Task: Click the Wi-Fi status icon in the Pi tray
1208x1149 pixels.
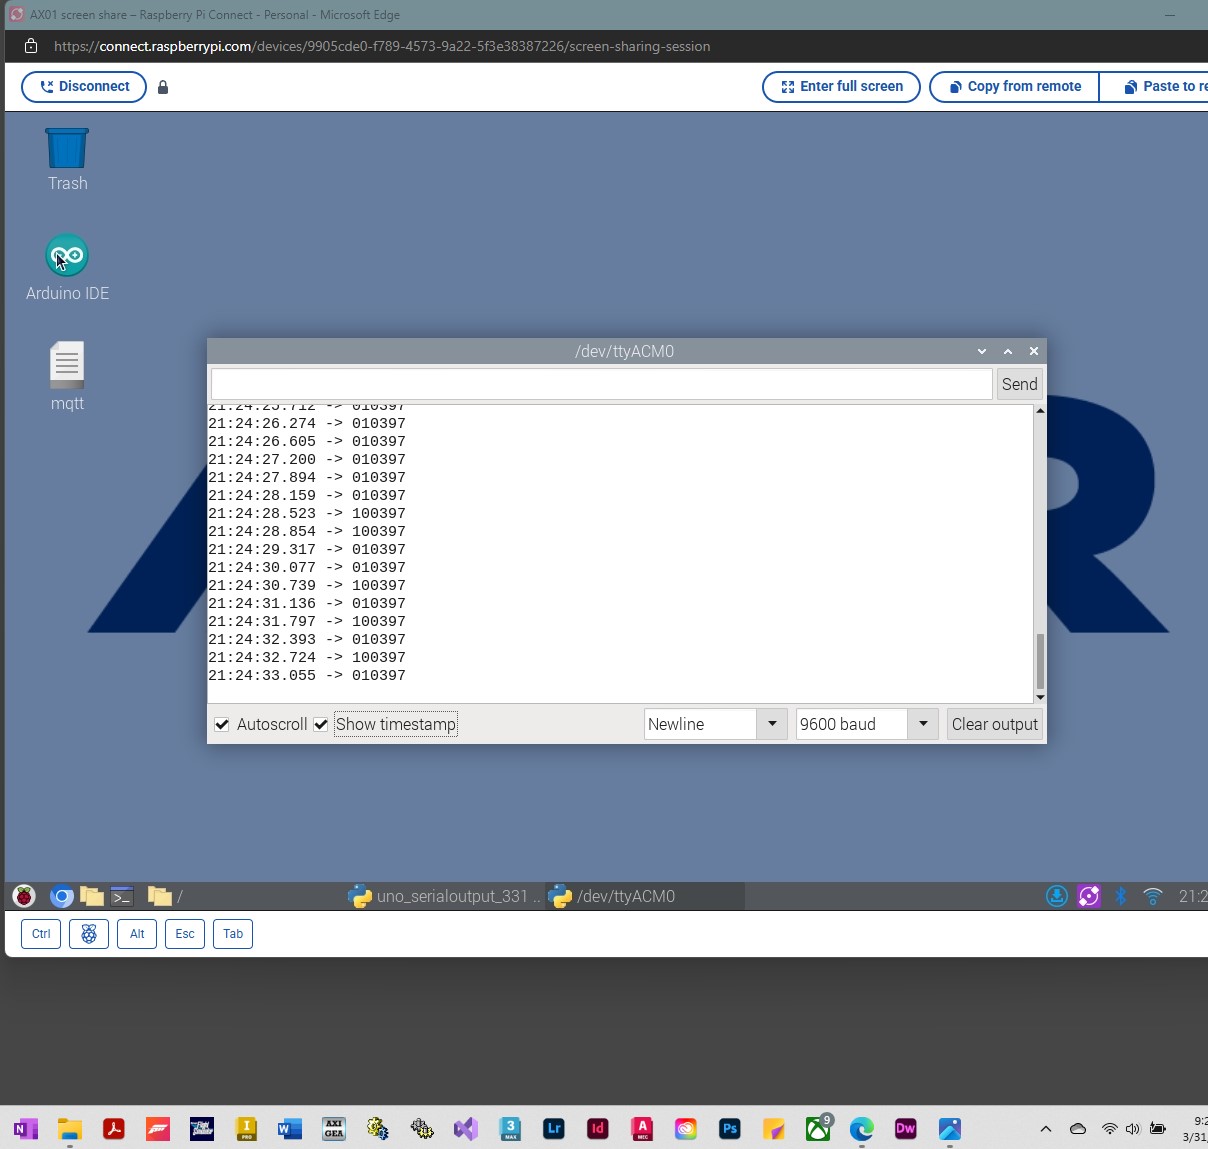Action: tap(1152, 896)
